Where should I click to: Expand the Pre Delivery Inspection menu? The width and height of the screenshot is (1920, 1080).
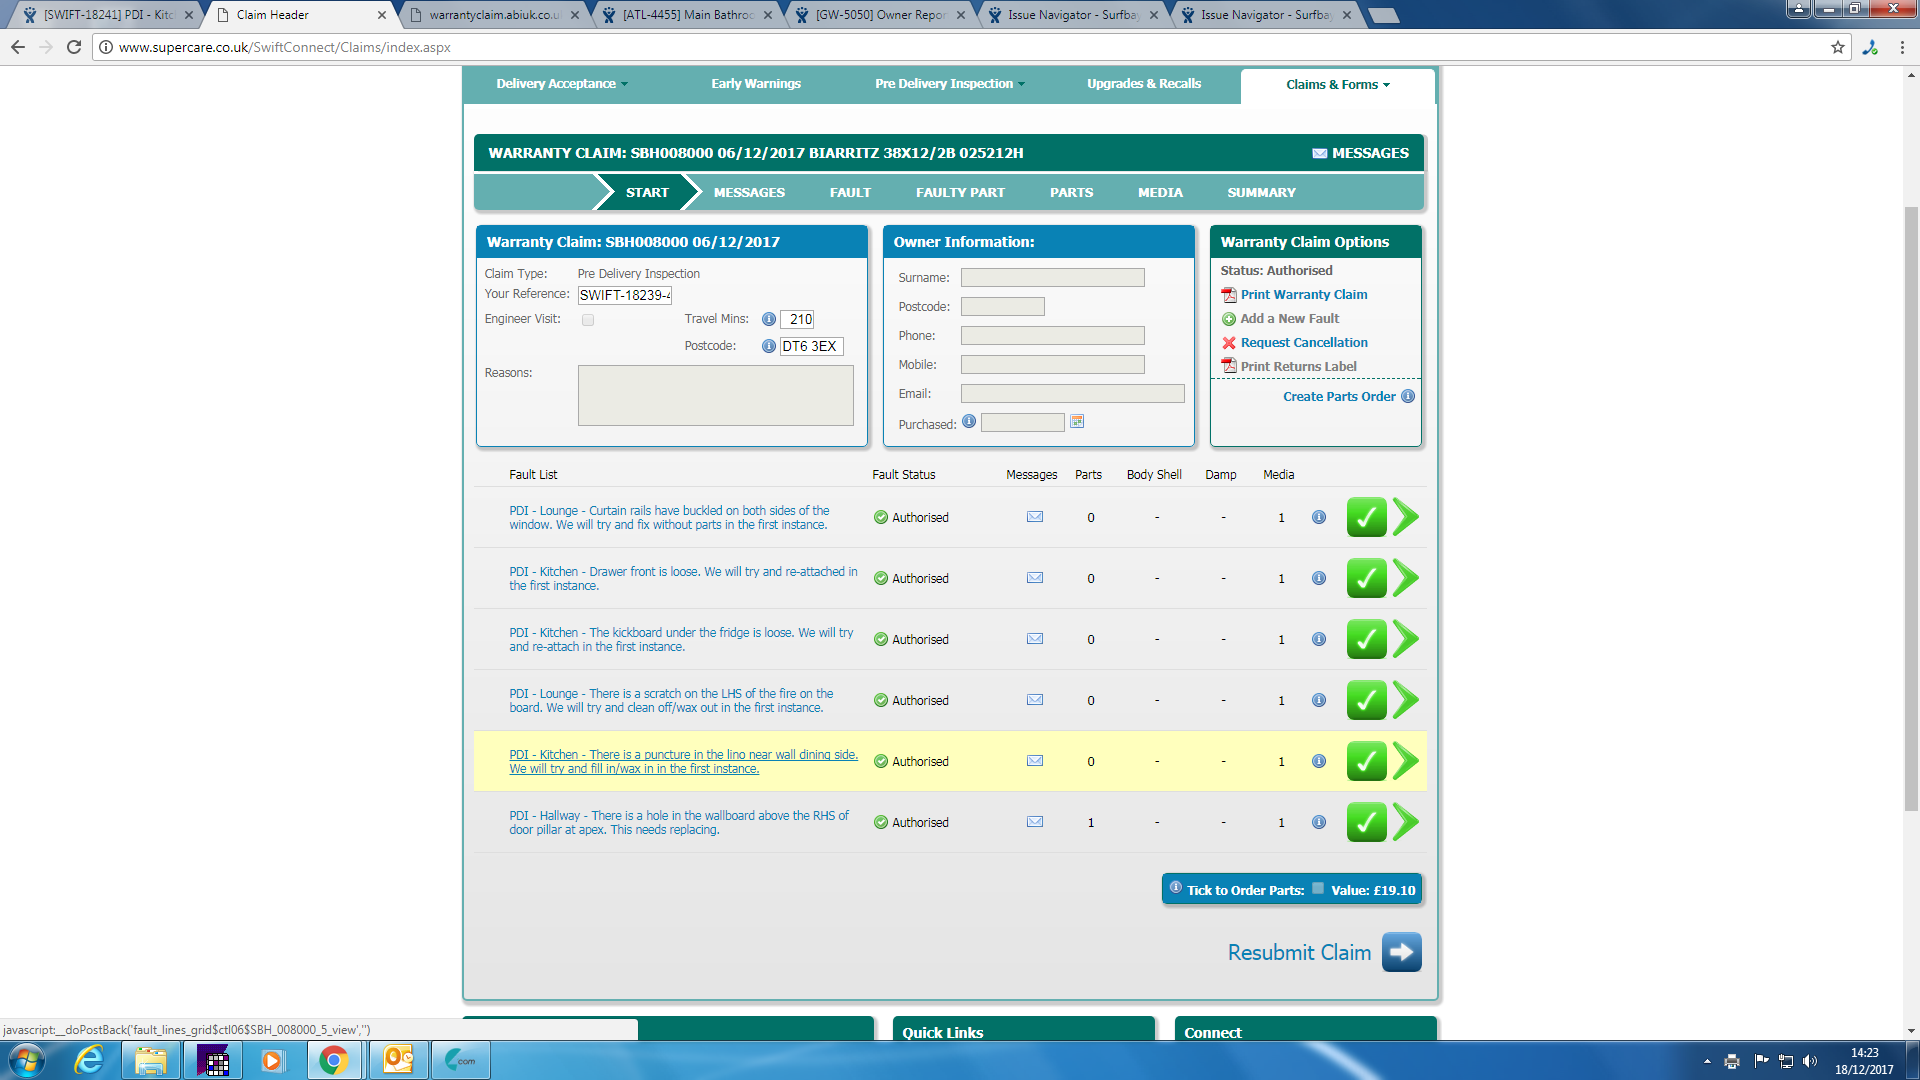click(x=949, y=84)
